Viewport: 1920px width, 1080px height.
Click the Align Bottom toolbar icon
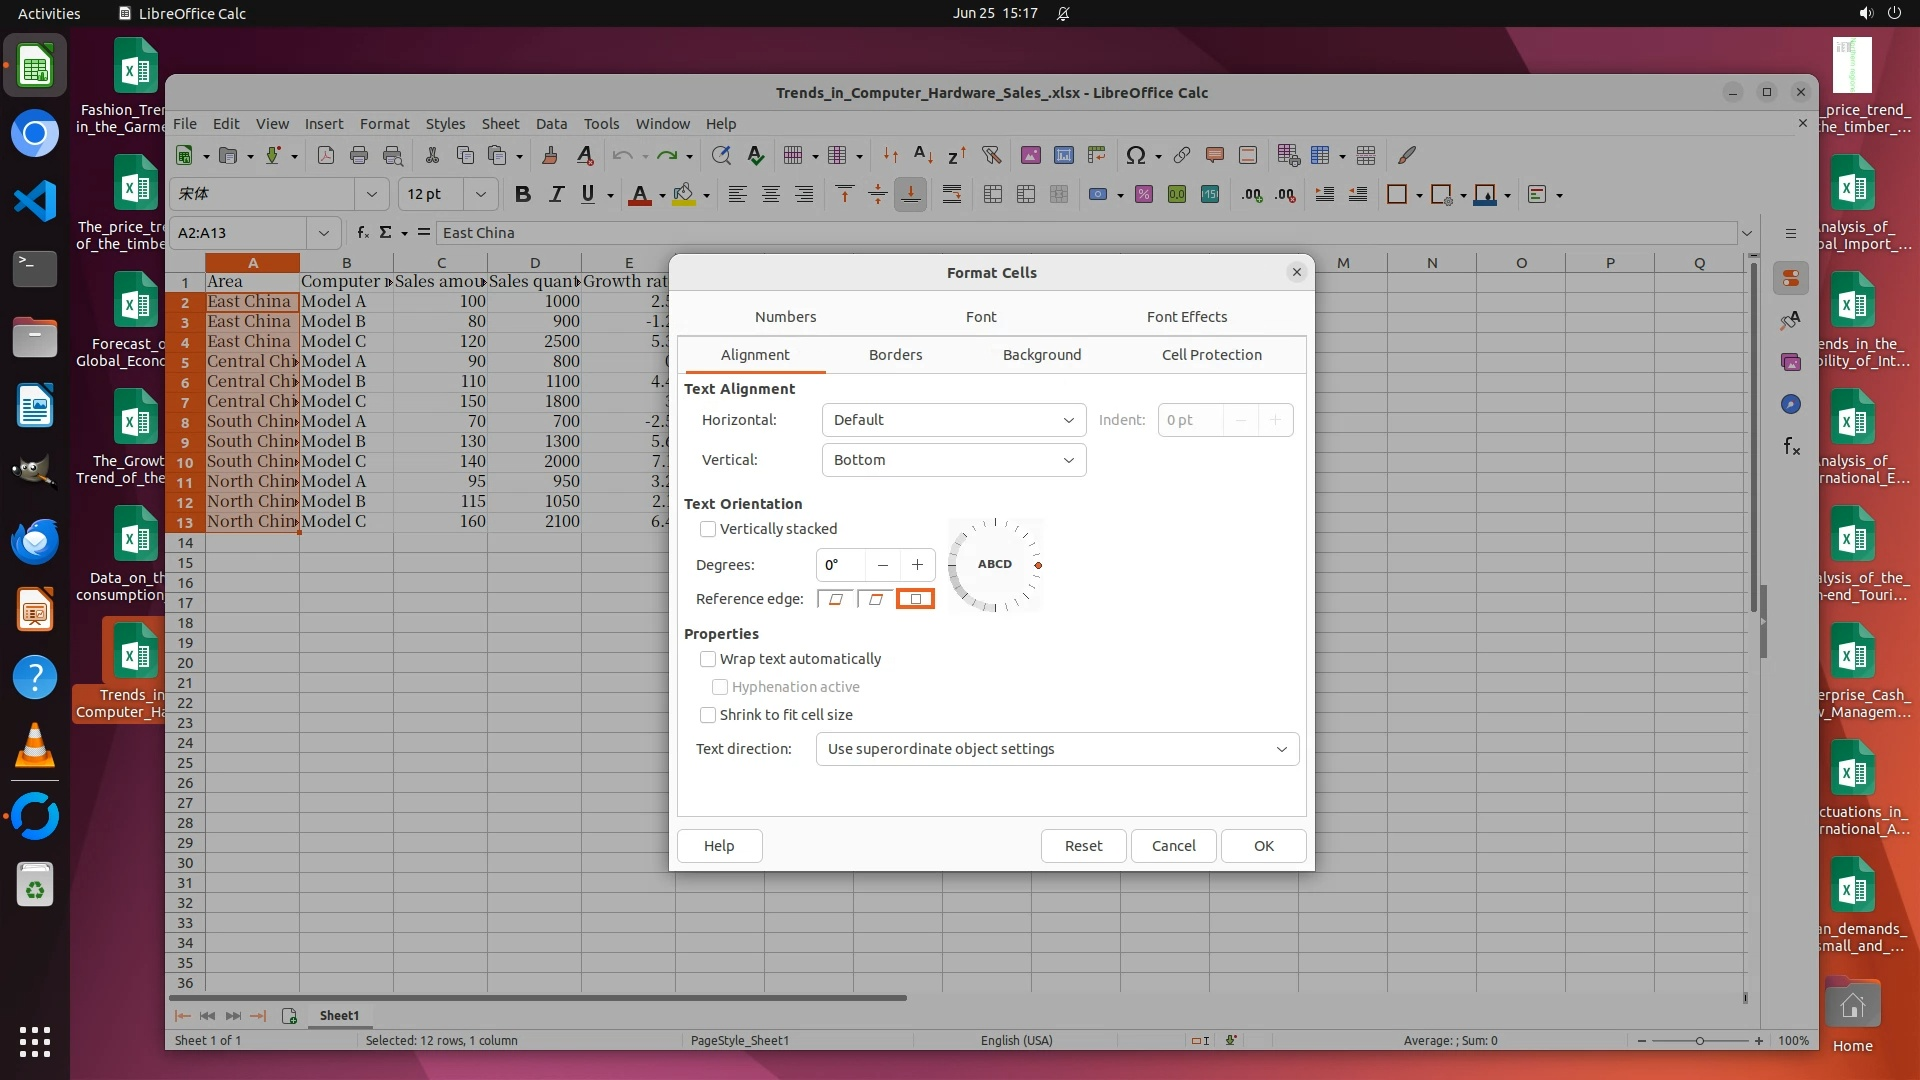910,195
